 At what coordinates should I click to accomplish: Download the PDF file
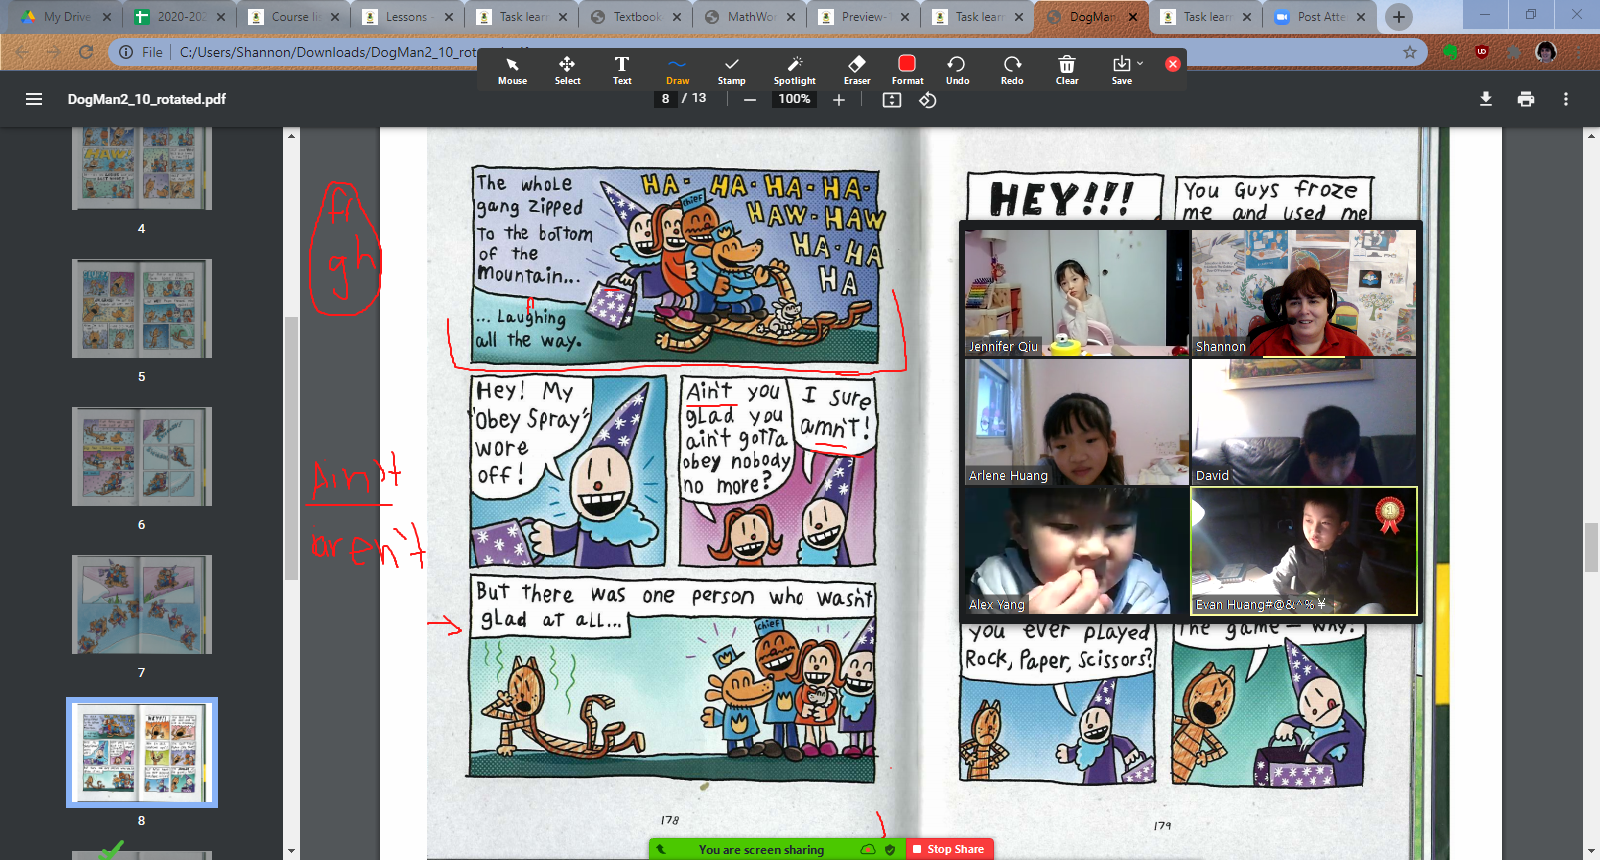pyautogui.click(x=1486, y=99)
